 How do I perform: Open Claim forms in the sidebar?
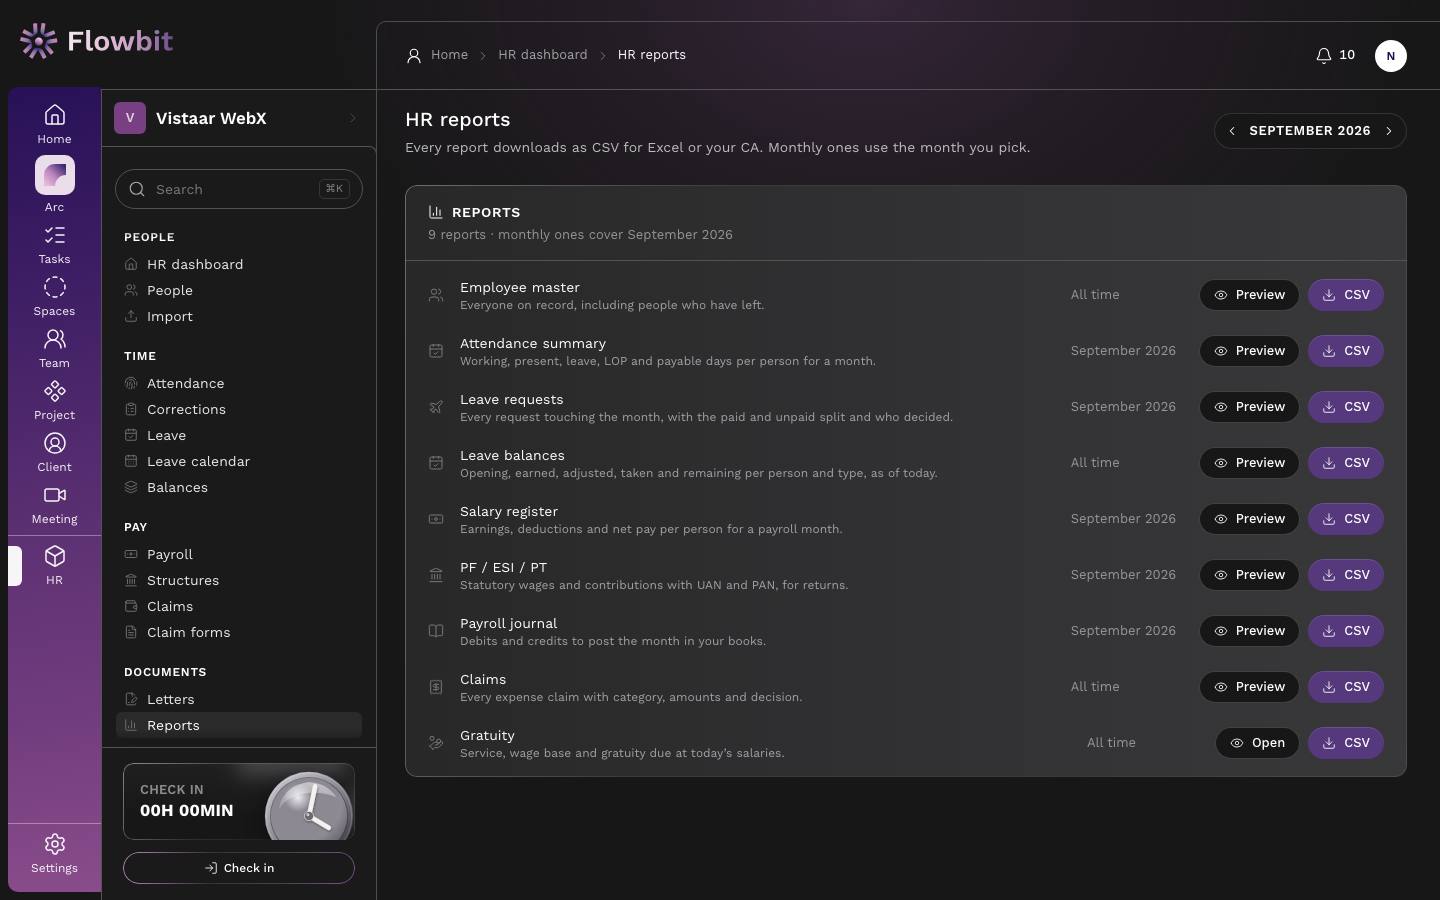click(239, 632)
